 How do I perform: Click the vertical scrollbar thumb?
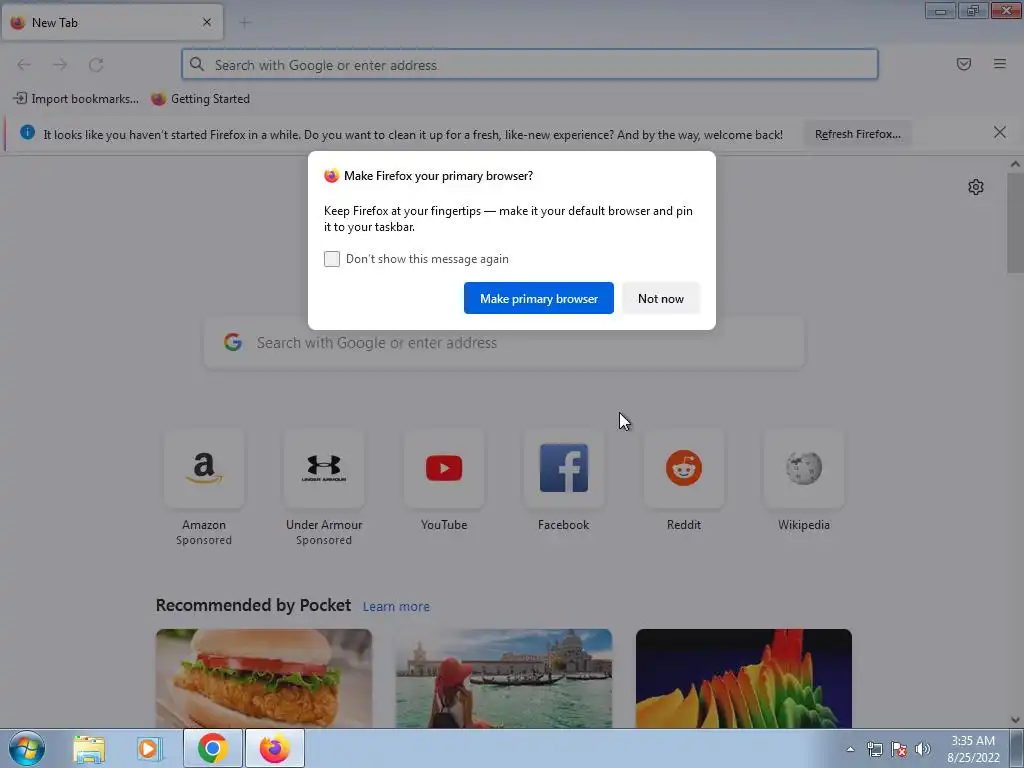(x=1015, y=223)
